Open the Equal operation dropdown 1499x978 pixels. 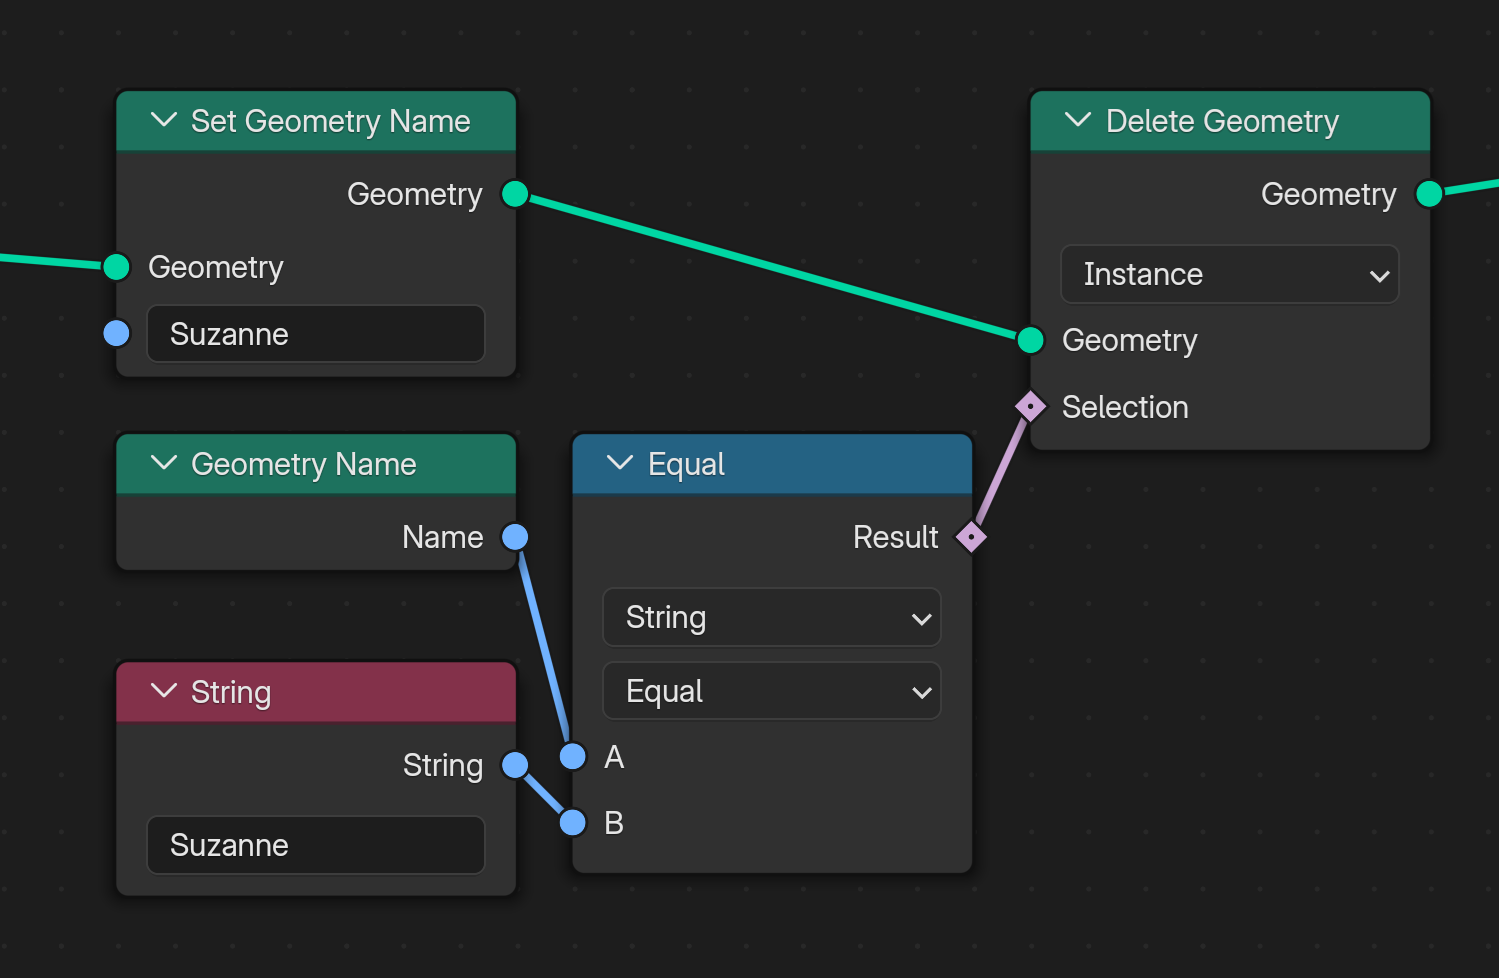[772, 691]
